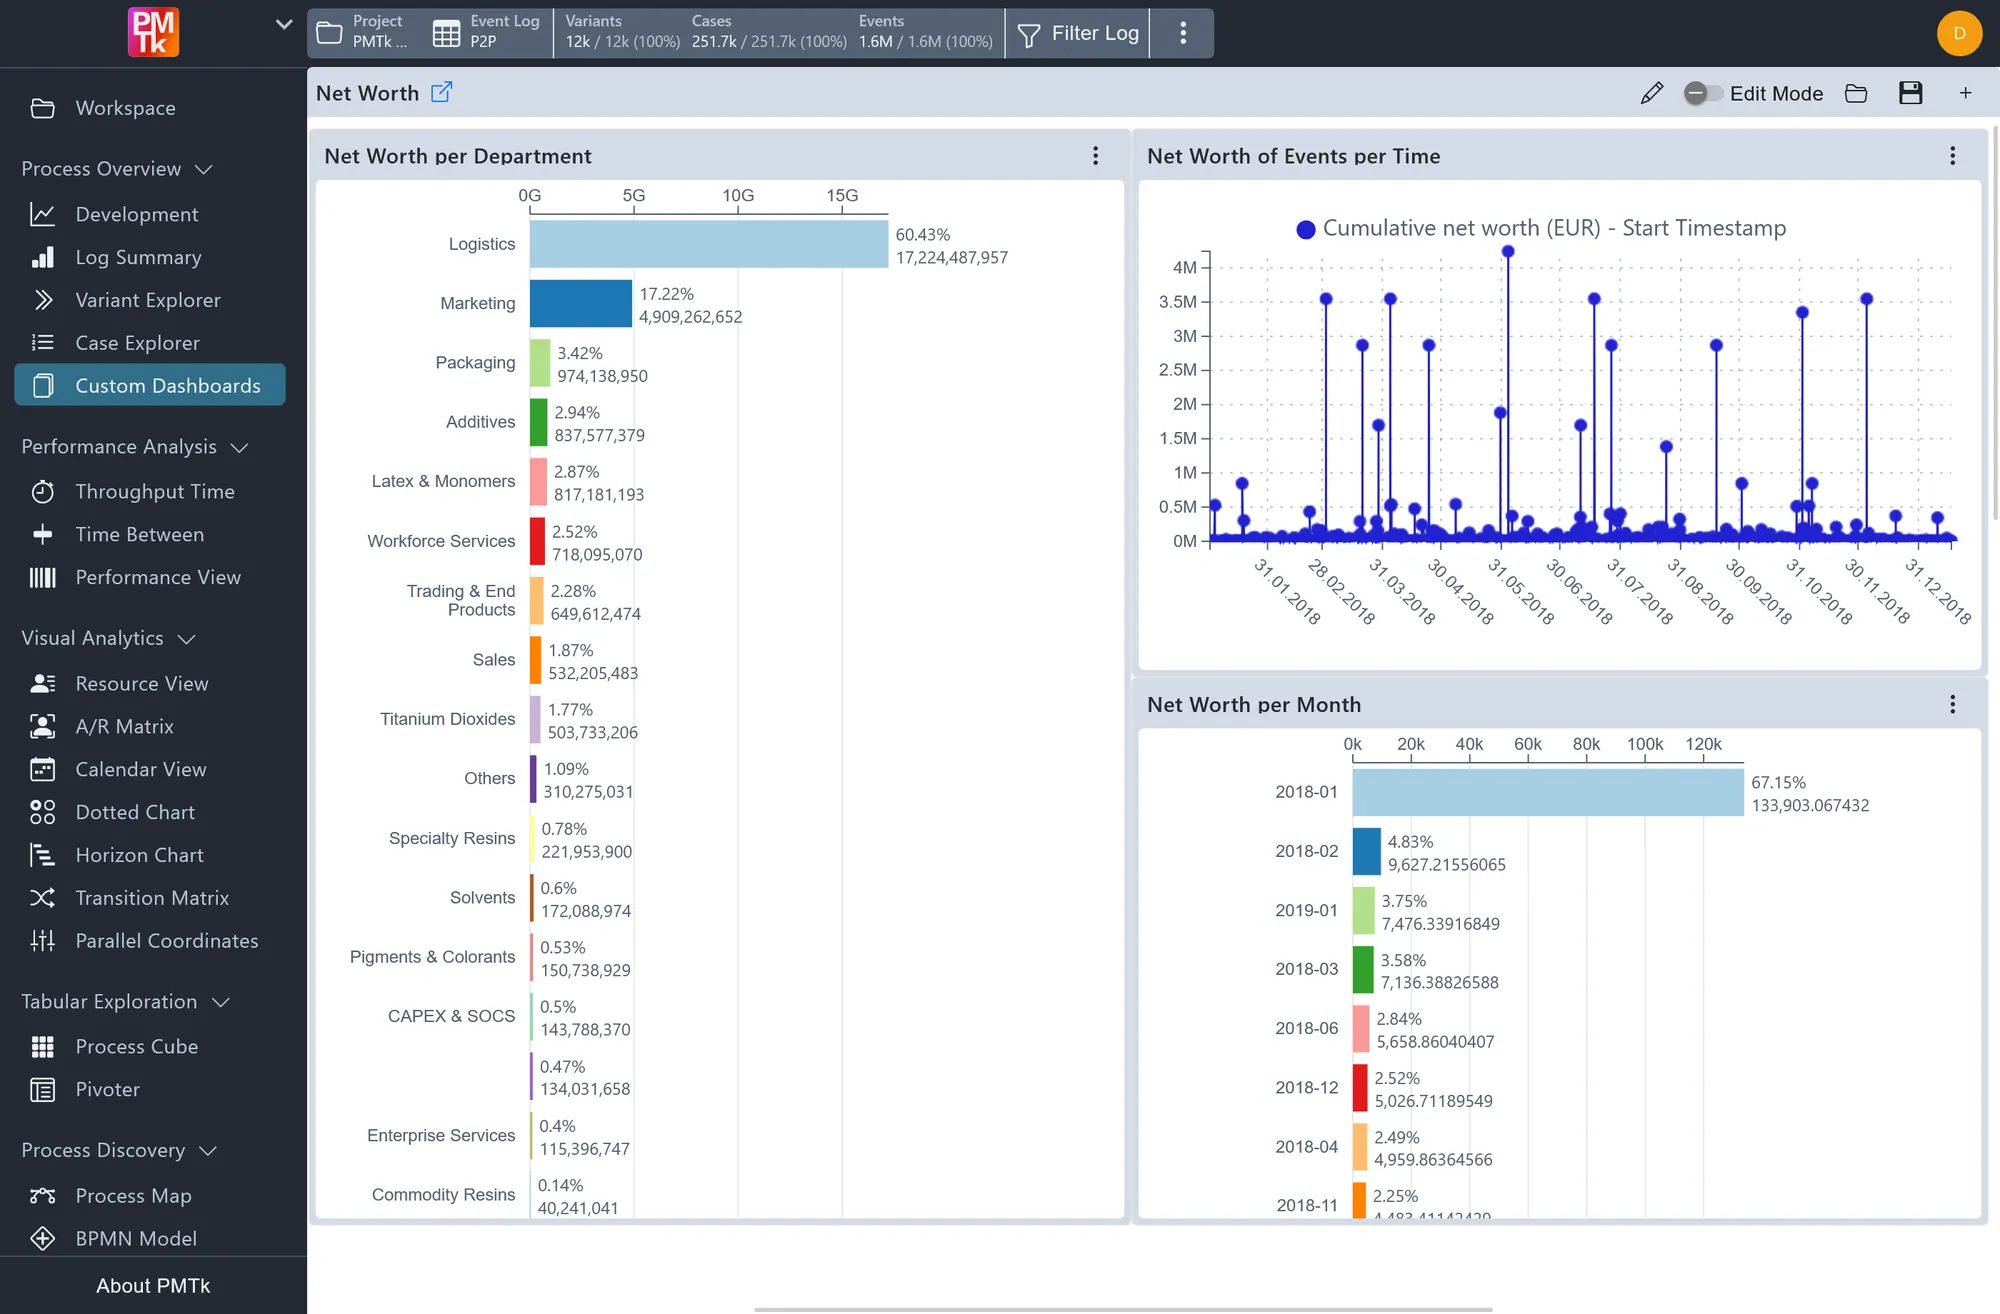The width and height of the screenshot is (2000, 1314).
Task: Click the pencil edit icon
Action: (1652, 93)
